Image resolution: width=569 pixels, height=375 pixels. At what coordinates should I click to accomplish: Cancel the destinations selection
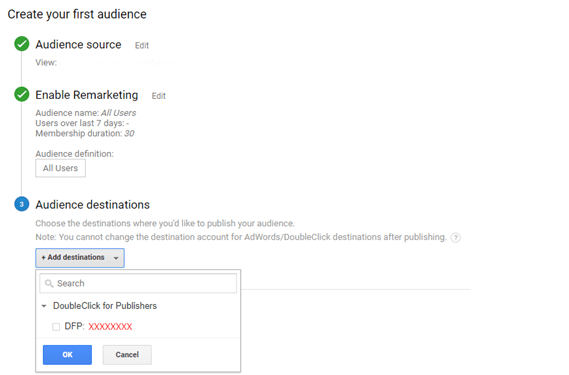tap(127, 355)
